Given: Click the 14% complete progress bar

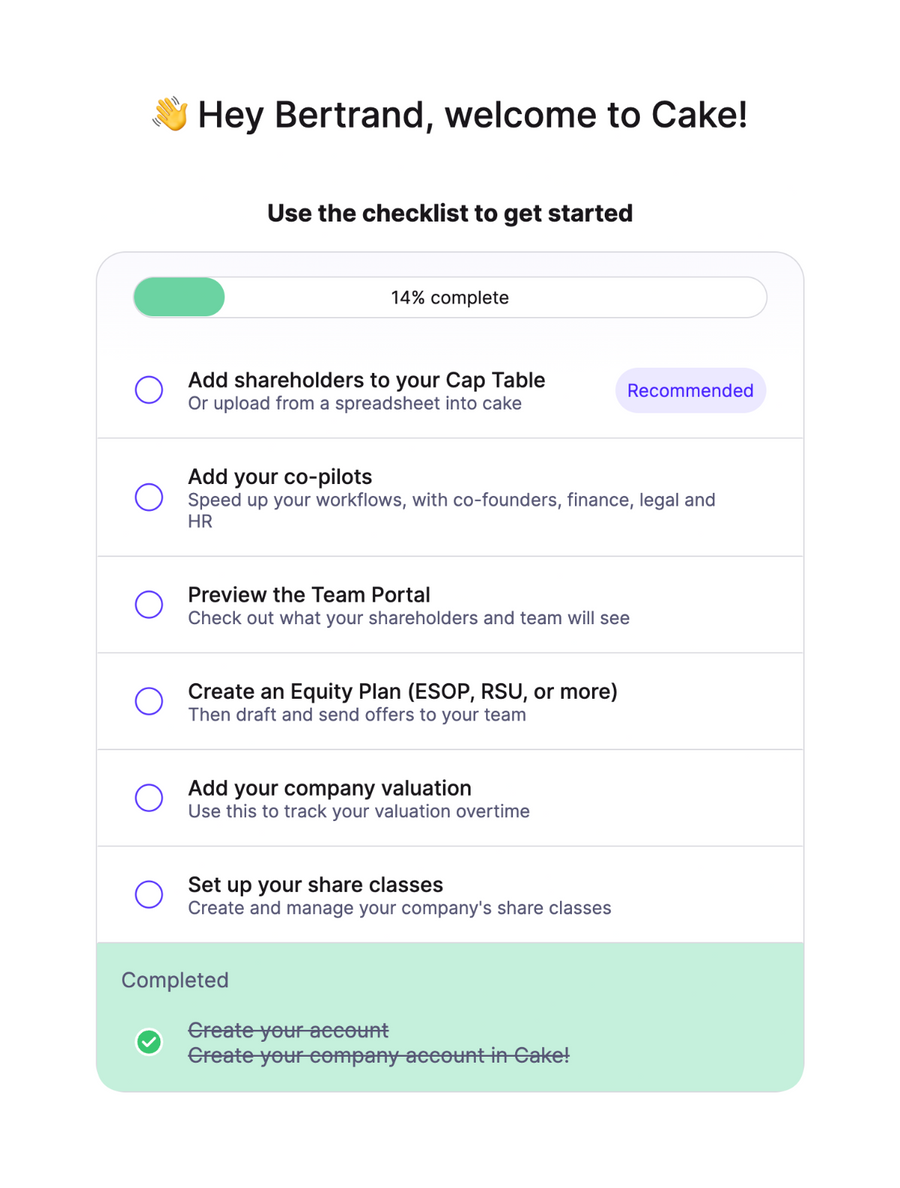Looking at the screenshot, I should point(448,297).
